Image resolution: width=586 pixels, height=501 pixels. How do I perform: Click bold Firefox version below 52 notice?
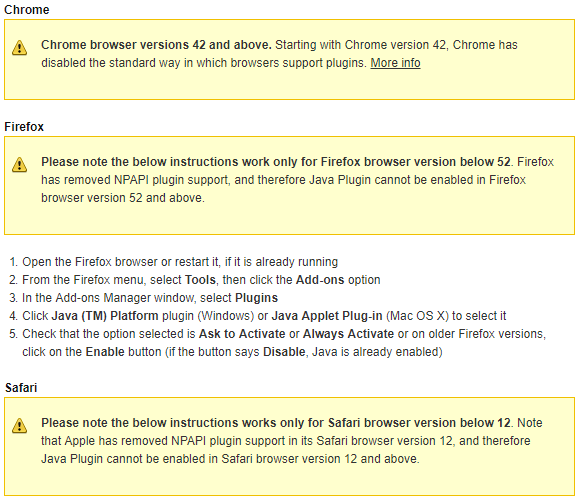pos(276,162)
